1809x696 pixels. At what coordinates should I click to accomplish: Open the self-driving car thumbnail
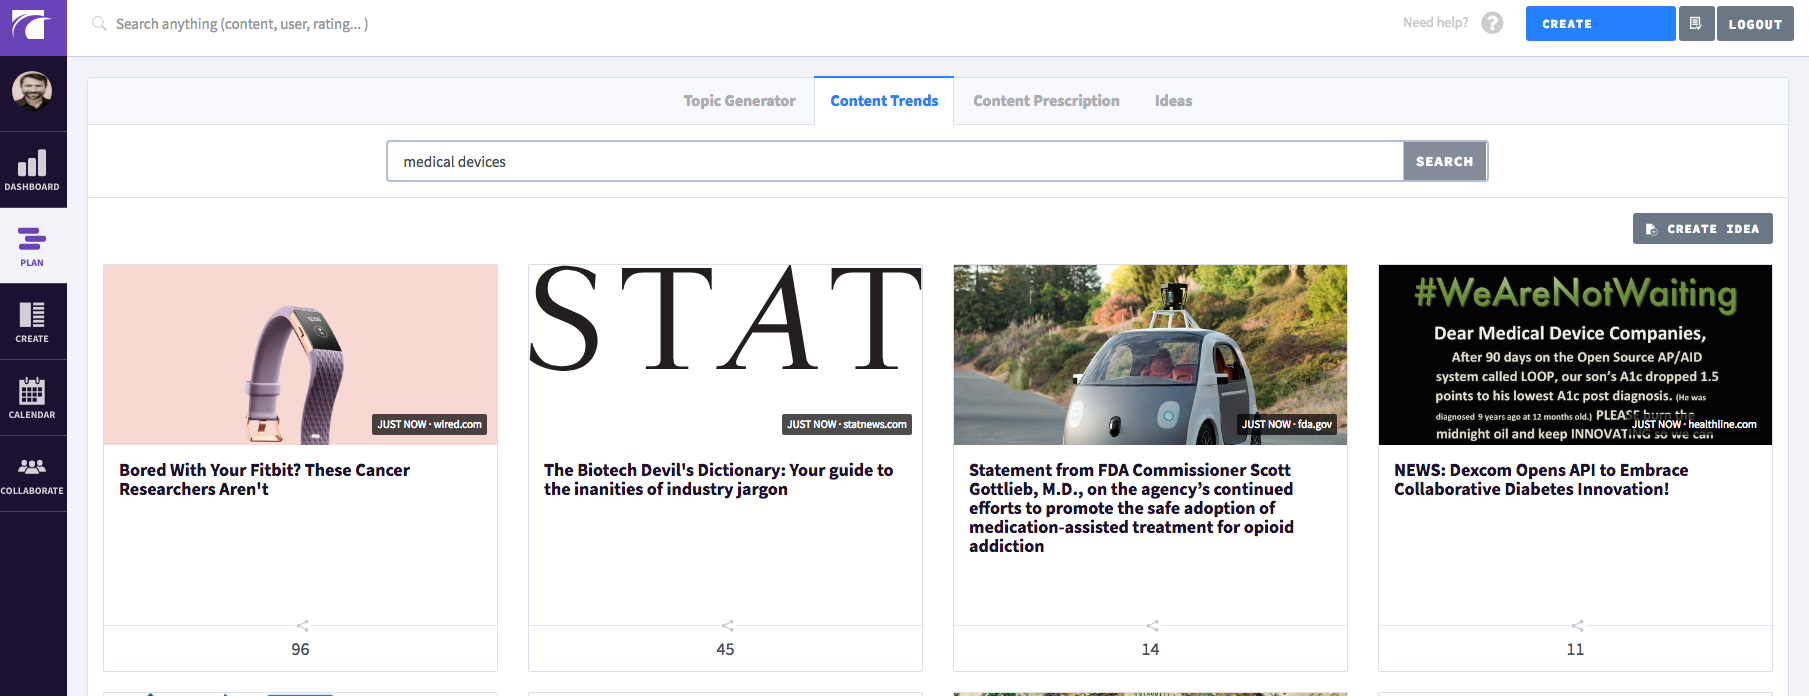point(1150,355)
